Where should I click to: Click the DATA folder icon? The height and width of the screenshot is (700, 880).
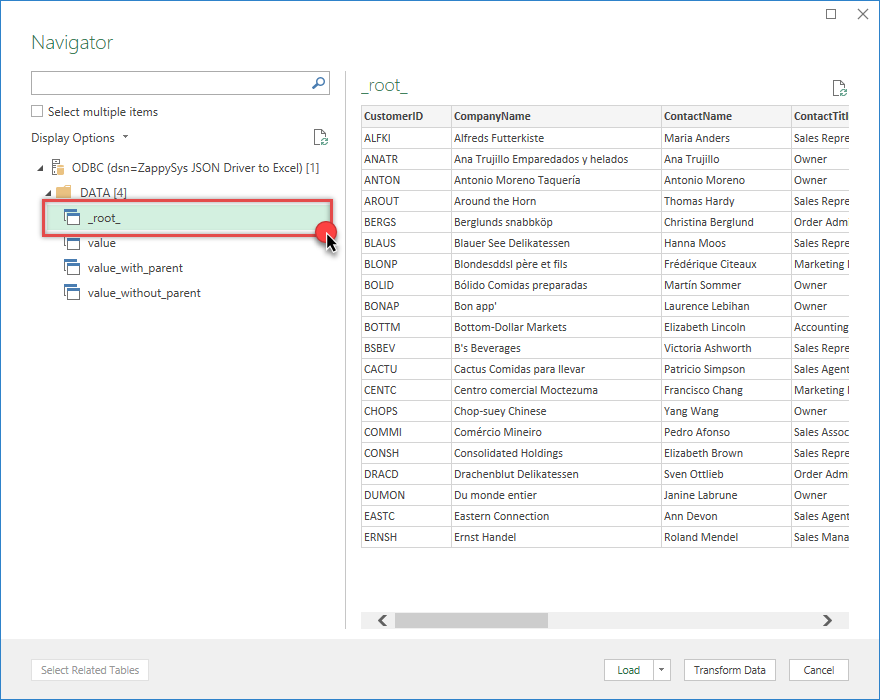click(x=63, y=192)
